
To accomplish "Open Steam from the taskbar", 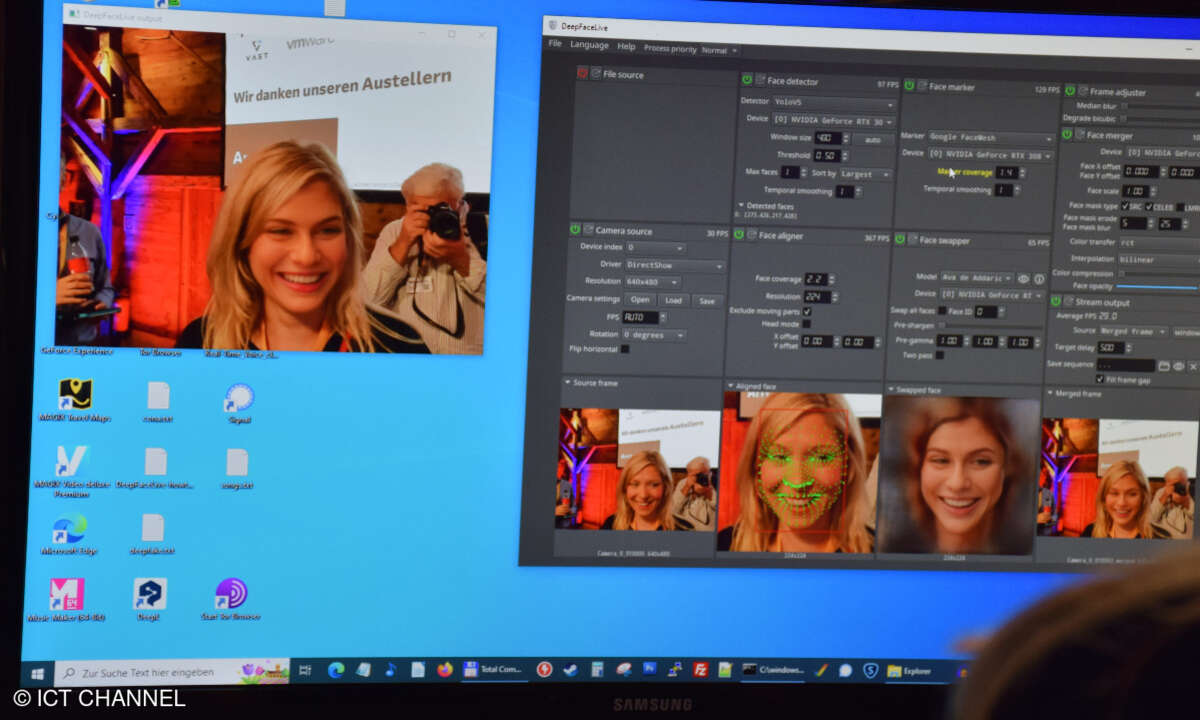I will pyautogui.click(x=570, y=670).
